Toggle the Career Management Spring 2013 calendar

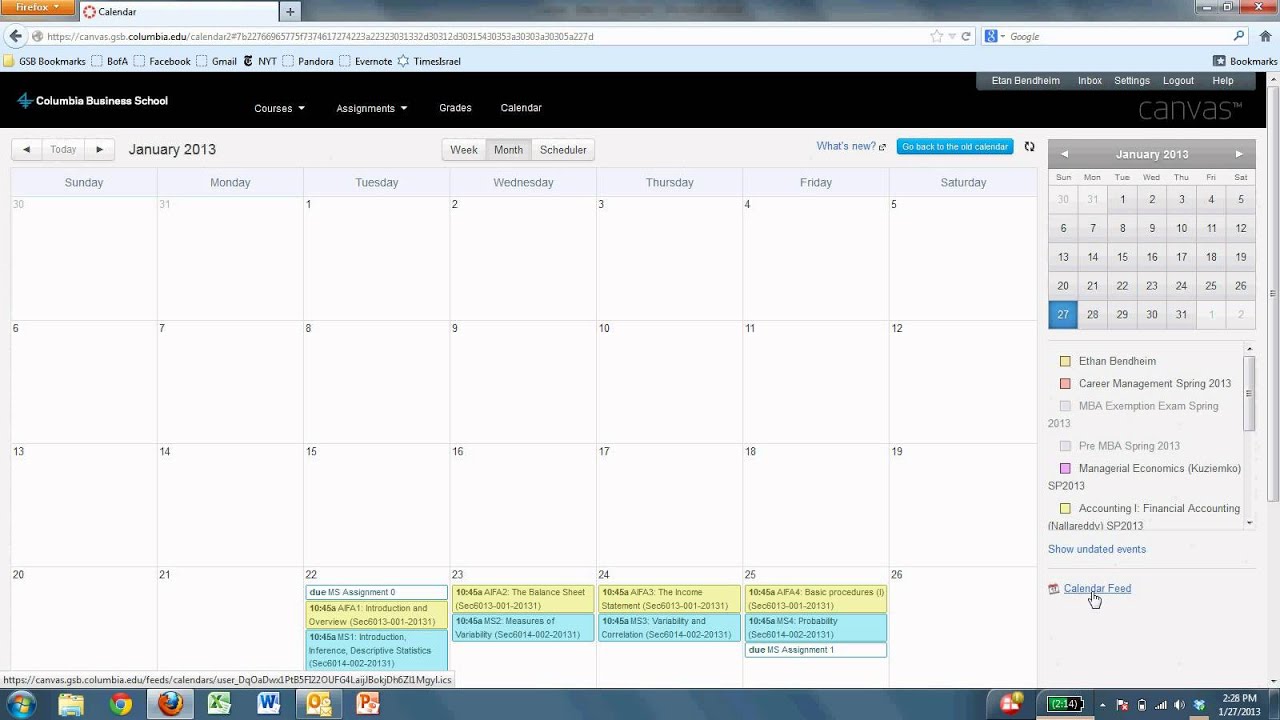click(x=1065, y=383)
